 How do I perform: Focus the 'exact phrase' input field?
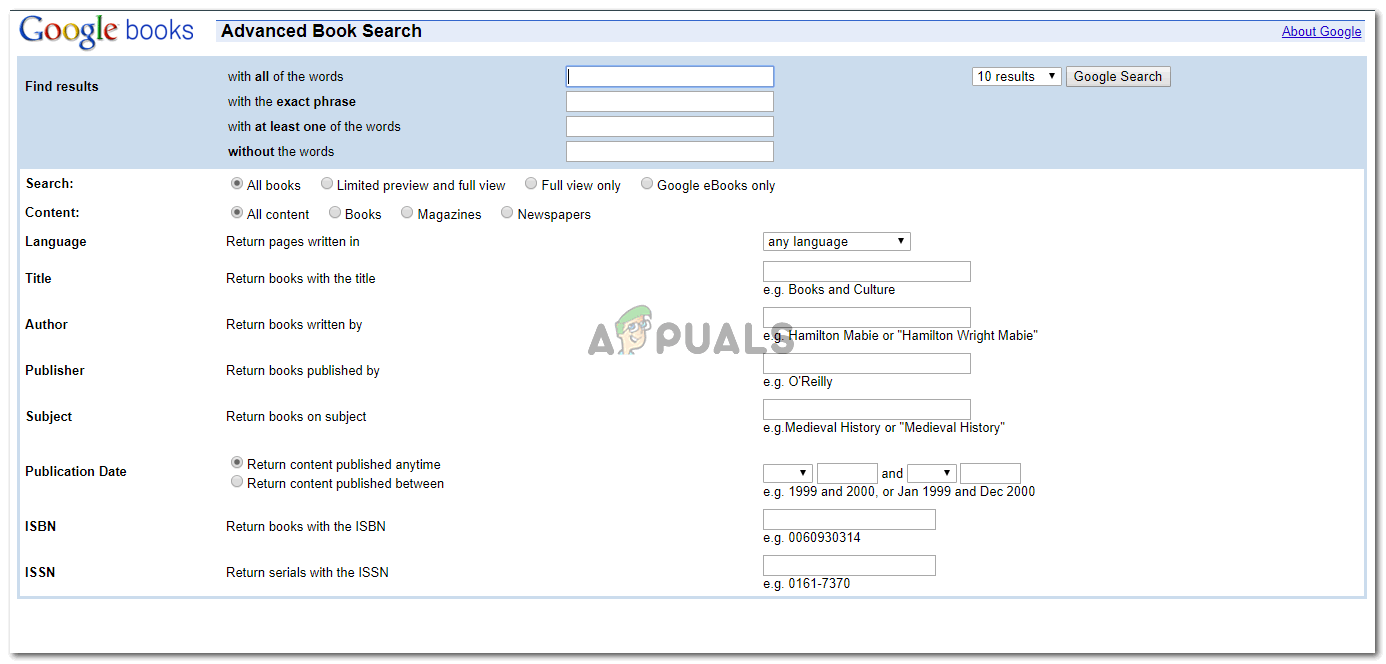point(670,102)
